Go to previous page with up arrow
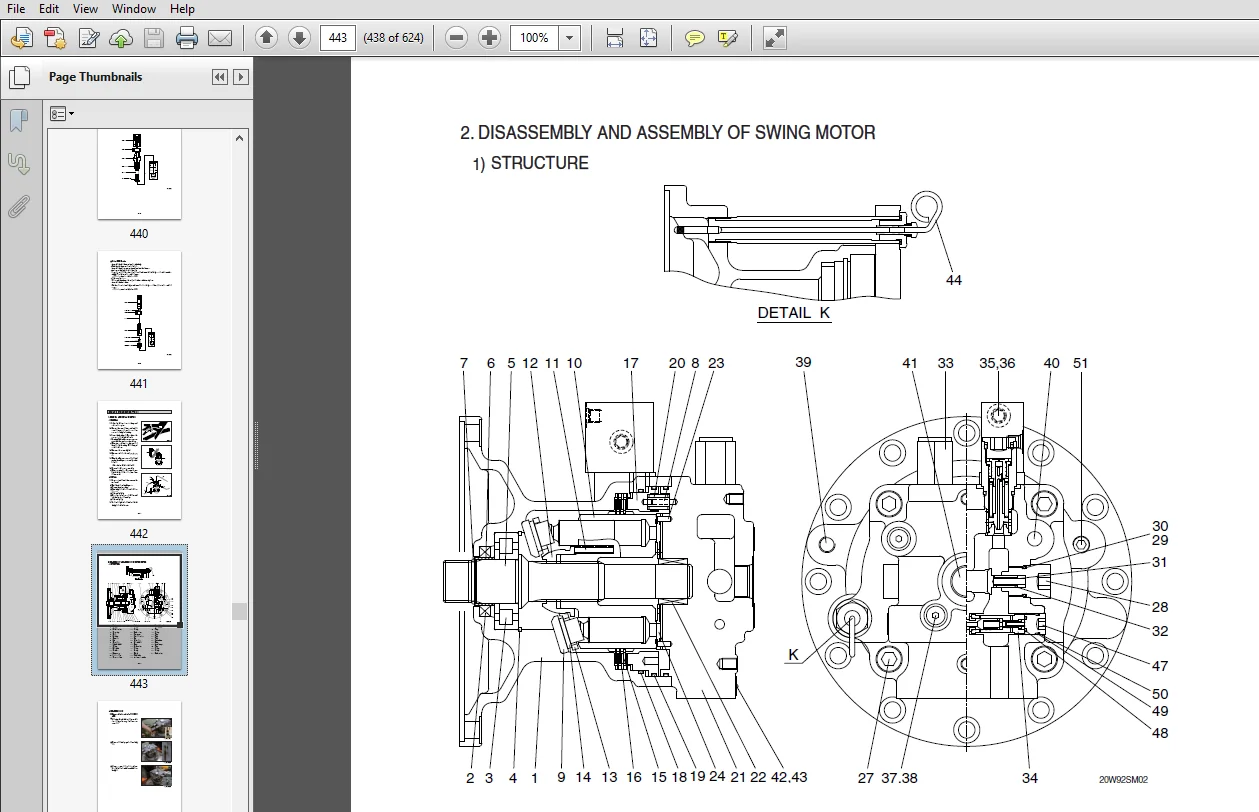This screenshot has width=1259, height=812. 266,38
